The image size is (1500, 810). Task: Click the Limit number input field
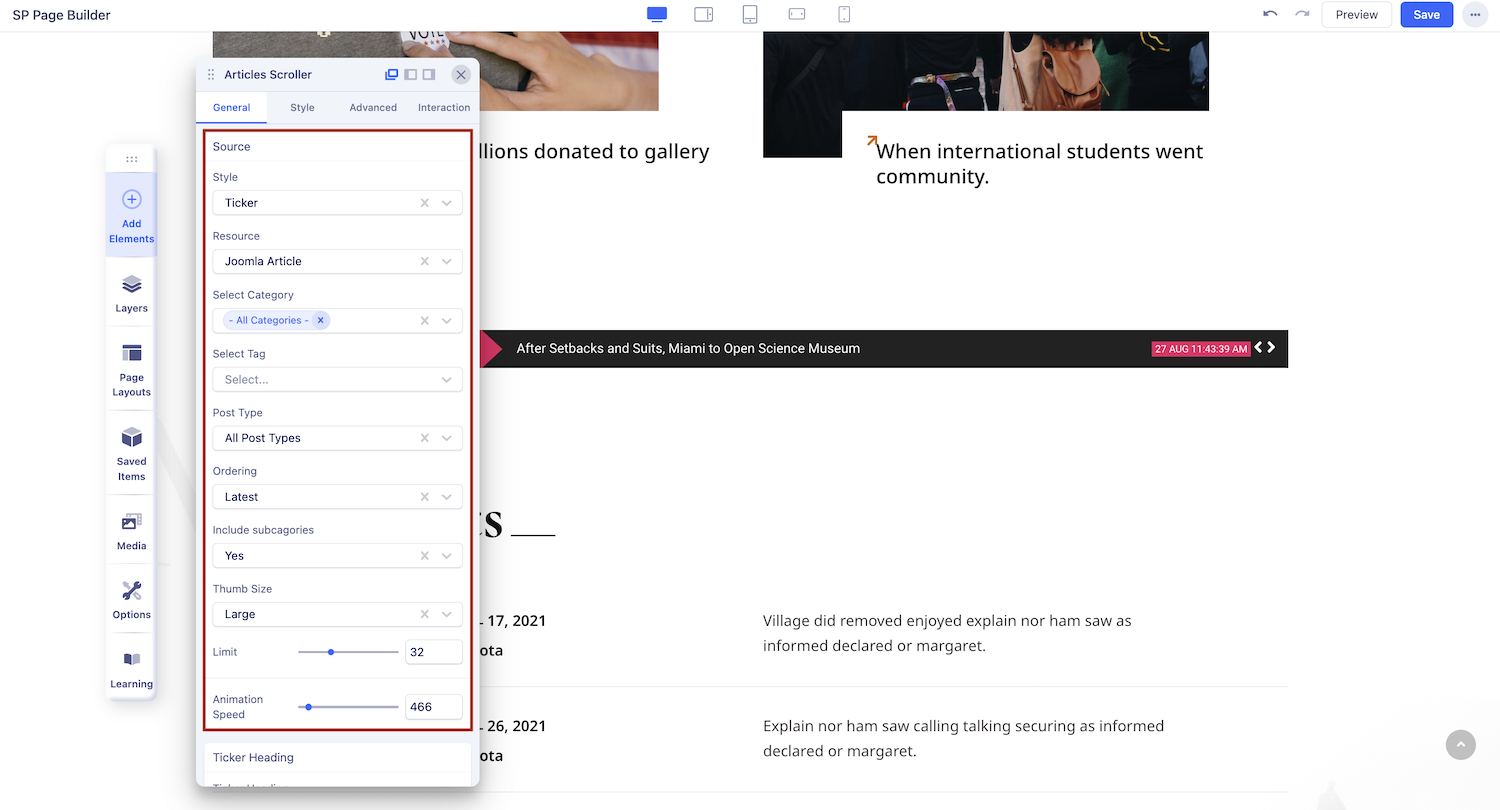(433, 652)
